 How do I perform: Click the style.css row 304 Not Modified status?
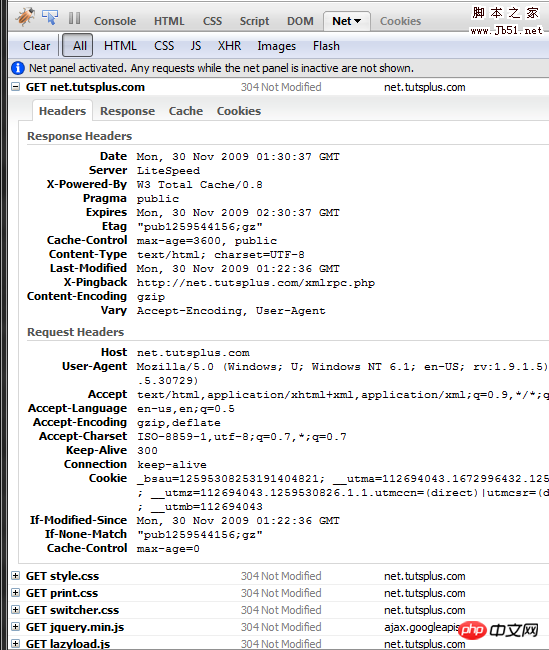coord(281,576)
